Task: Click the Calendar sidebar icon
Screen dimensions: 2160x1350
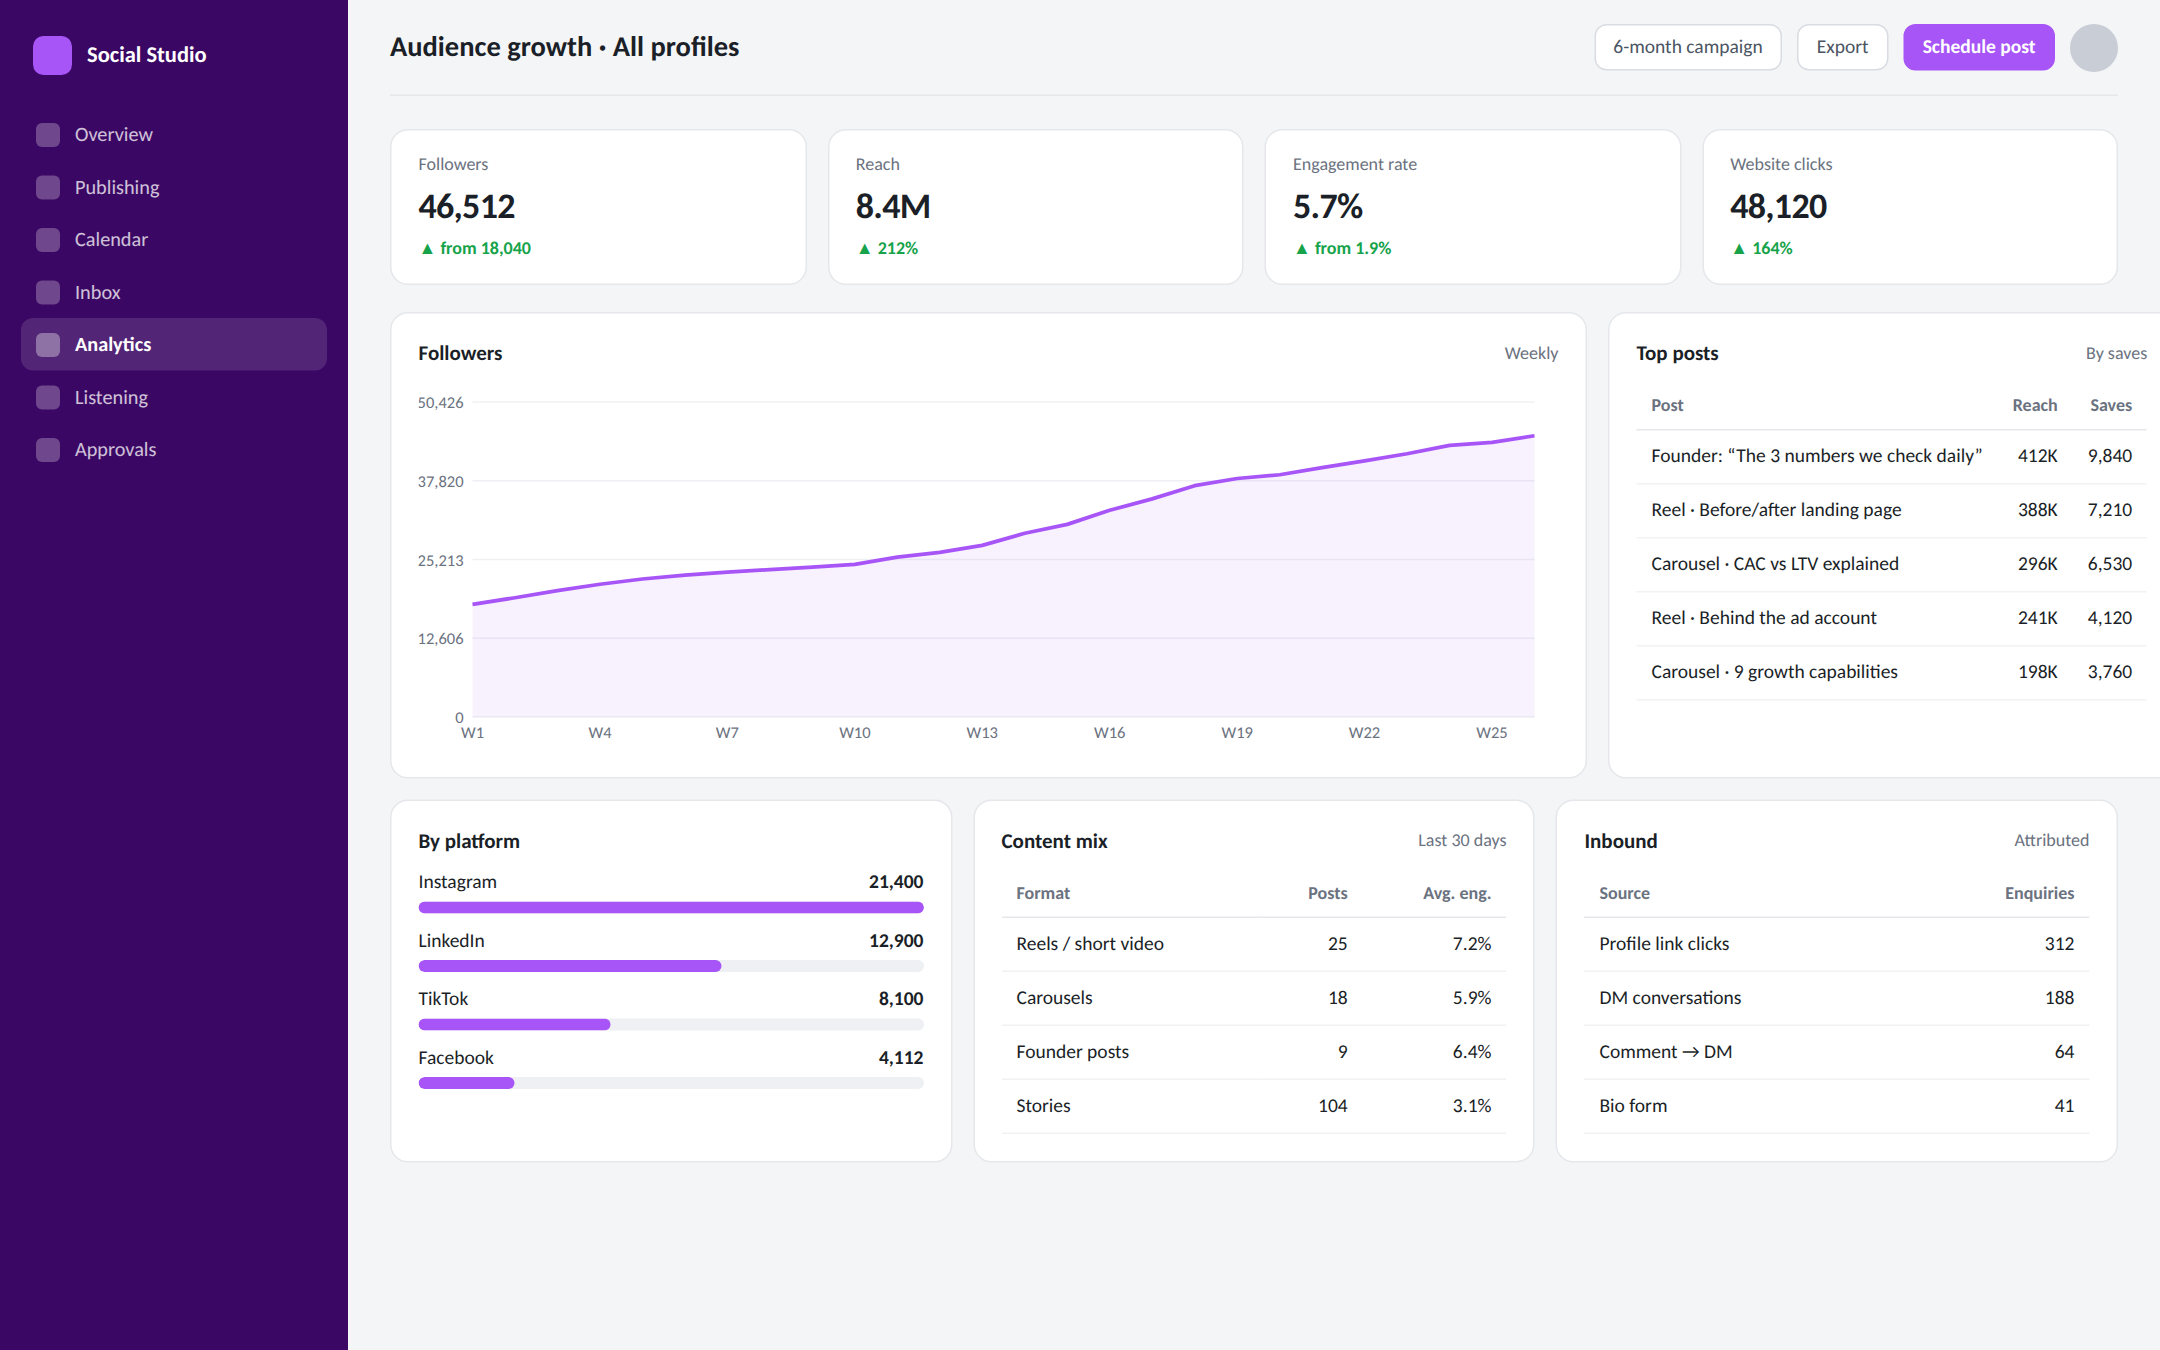Action: click(x=48, y=240)
